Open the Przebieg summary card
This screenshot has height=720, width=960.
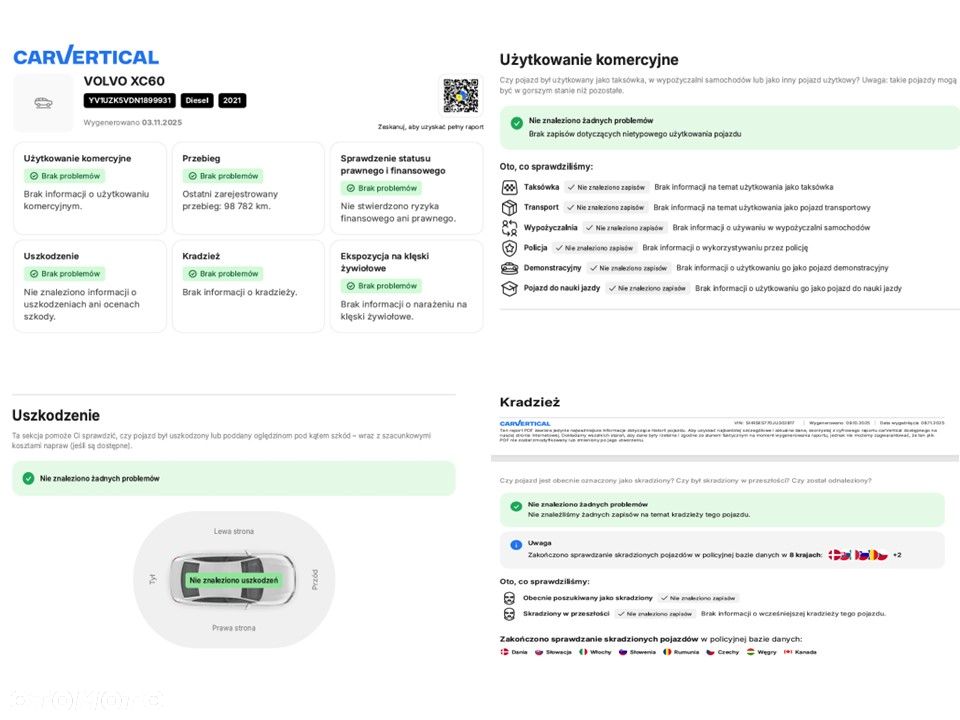[x=248, y=188]
